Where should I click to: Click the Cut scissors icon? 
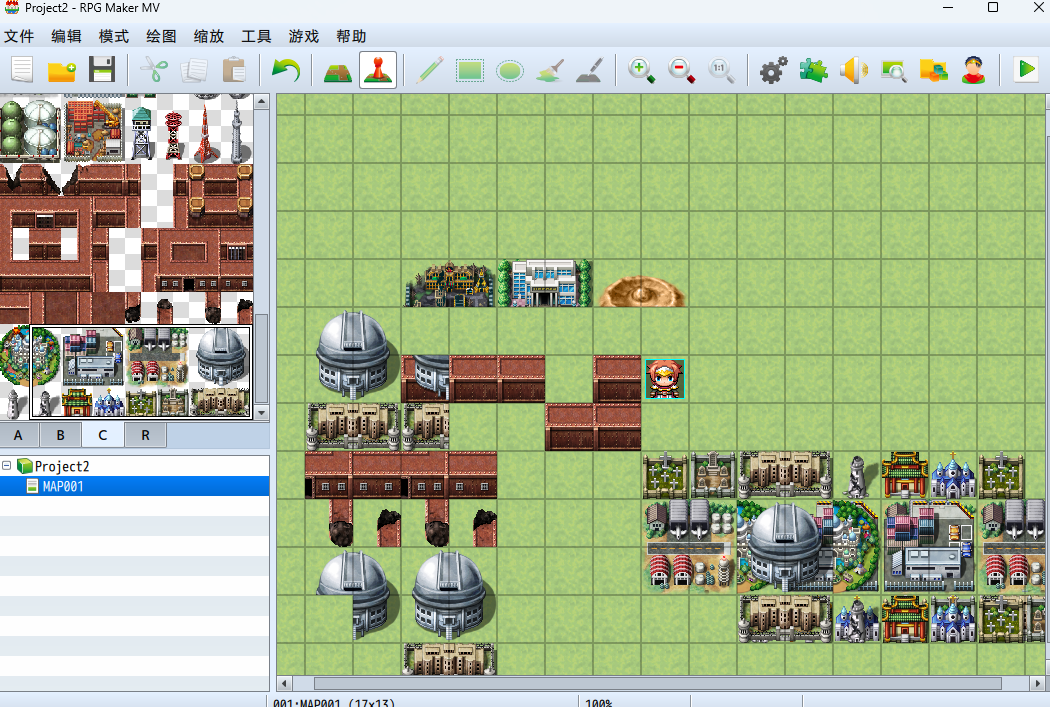click(154, 70)
